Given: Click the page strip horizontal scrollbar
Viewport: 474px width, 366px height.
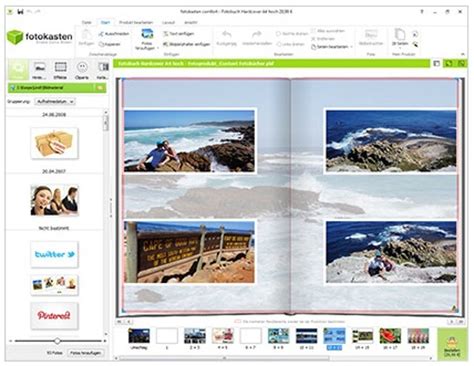Looking at the screenshot, I should coord(224,359).
